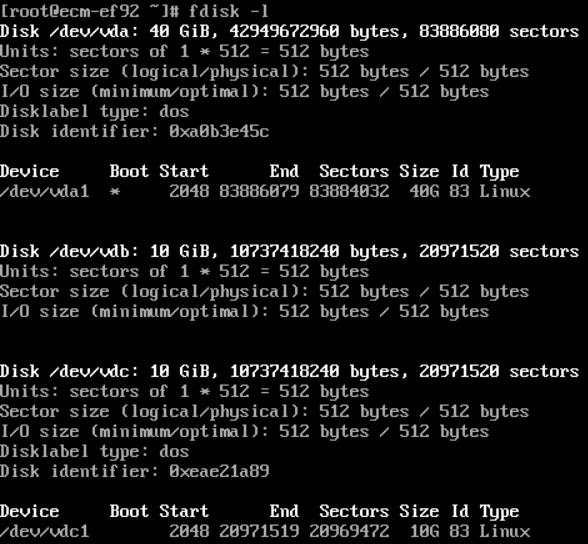Viewport: 588px width, 544px height.
Task: Click the Disk /dev/vdb 10 GiB line
Action: click(290, 252)
